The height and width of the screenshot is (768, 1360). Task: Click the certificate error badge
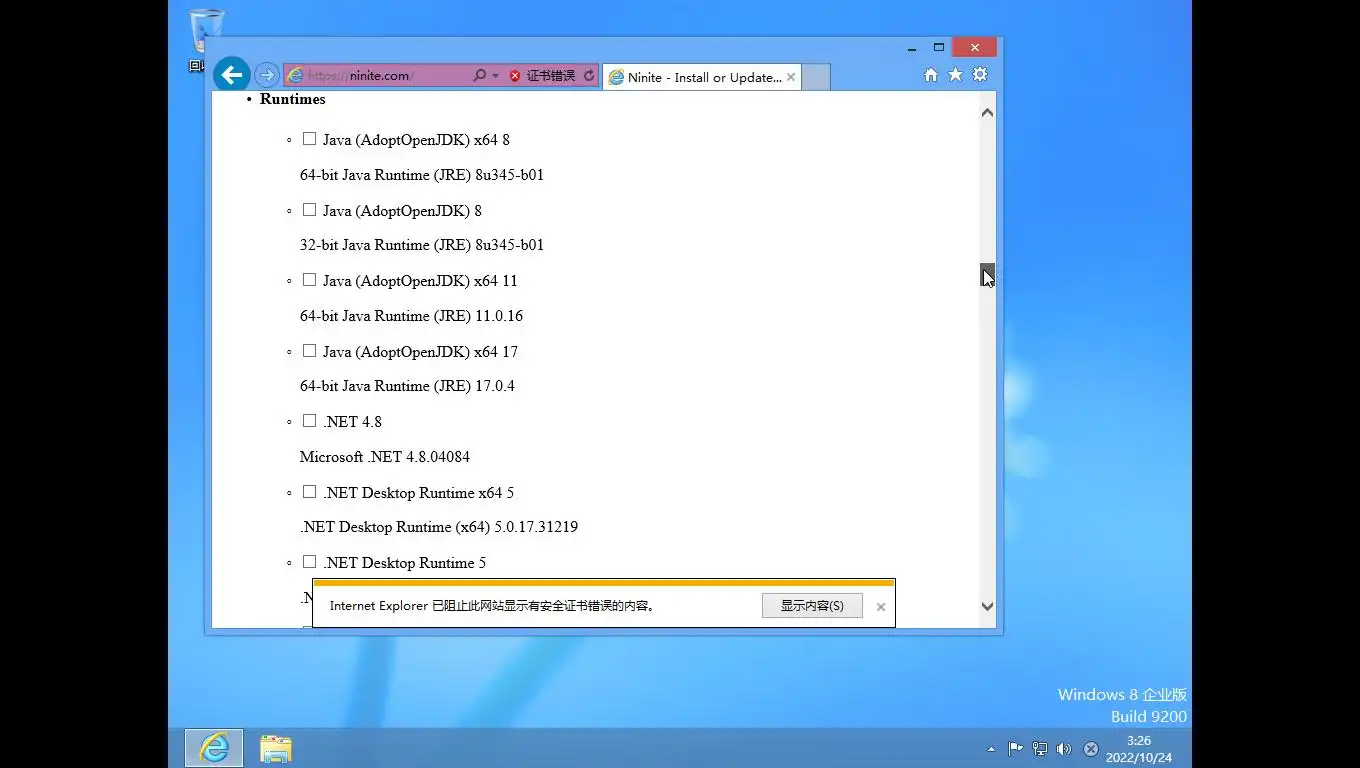pyautogui.click(x=542, y=76)
